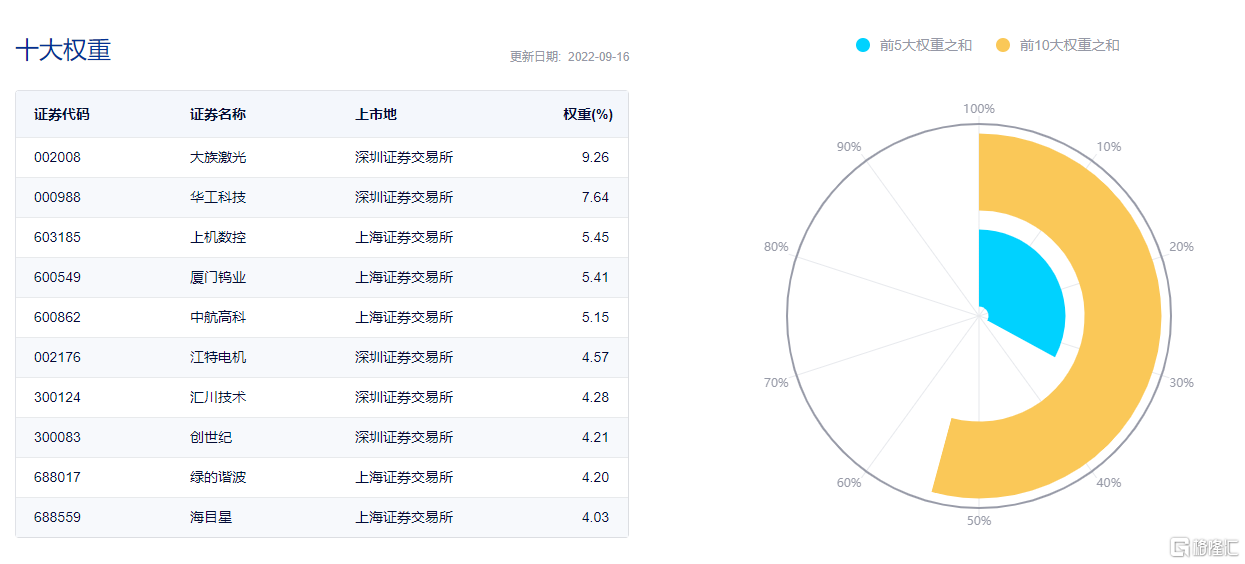The image size is (1245, 564).
Task: Click weight value 4.21
Action: 595,437
